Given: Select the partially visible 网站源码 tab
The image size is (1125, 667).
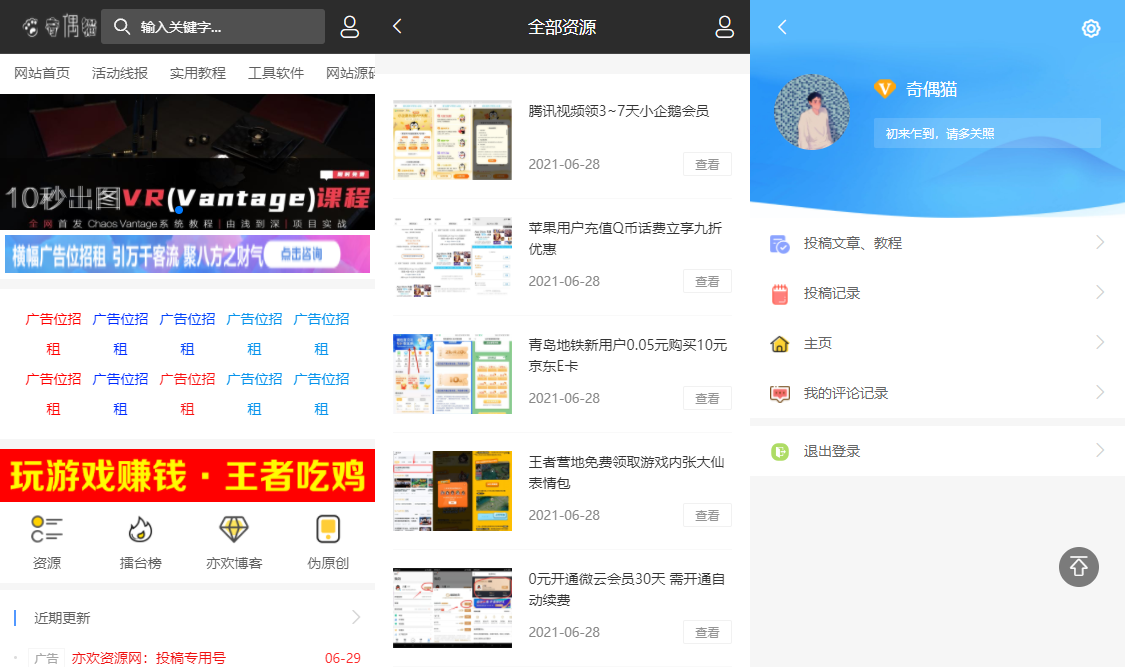Looking at the screenshot, I should point(350,73).
